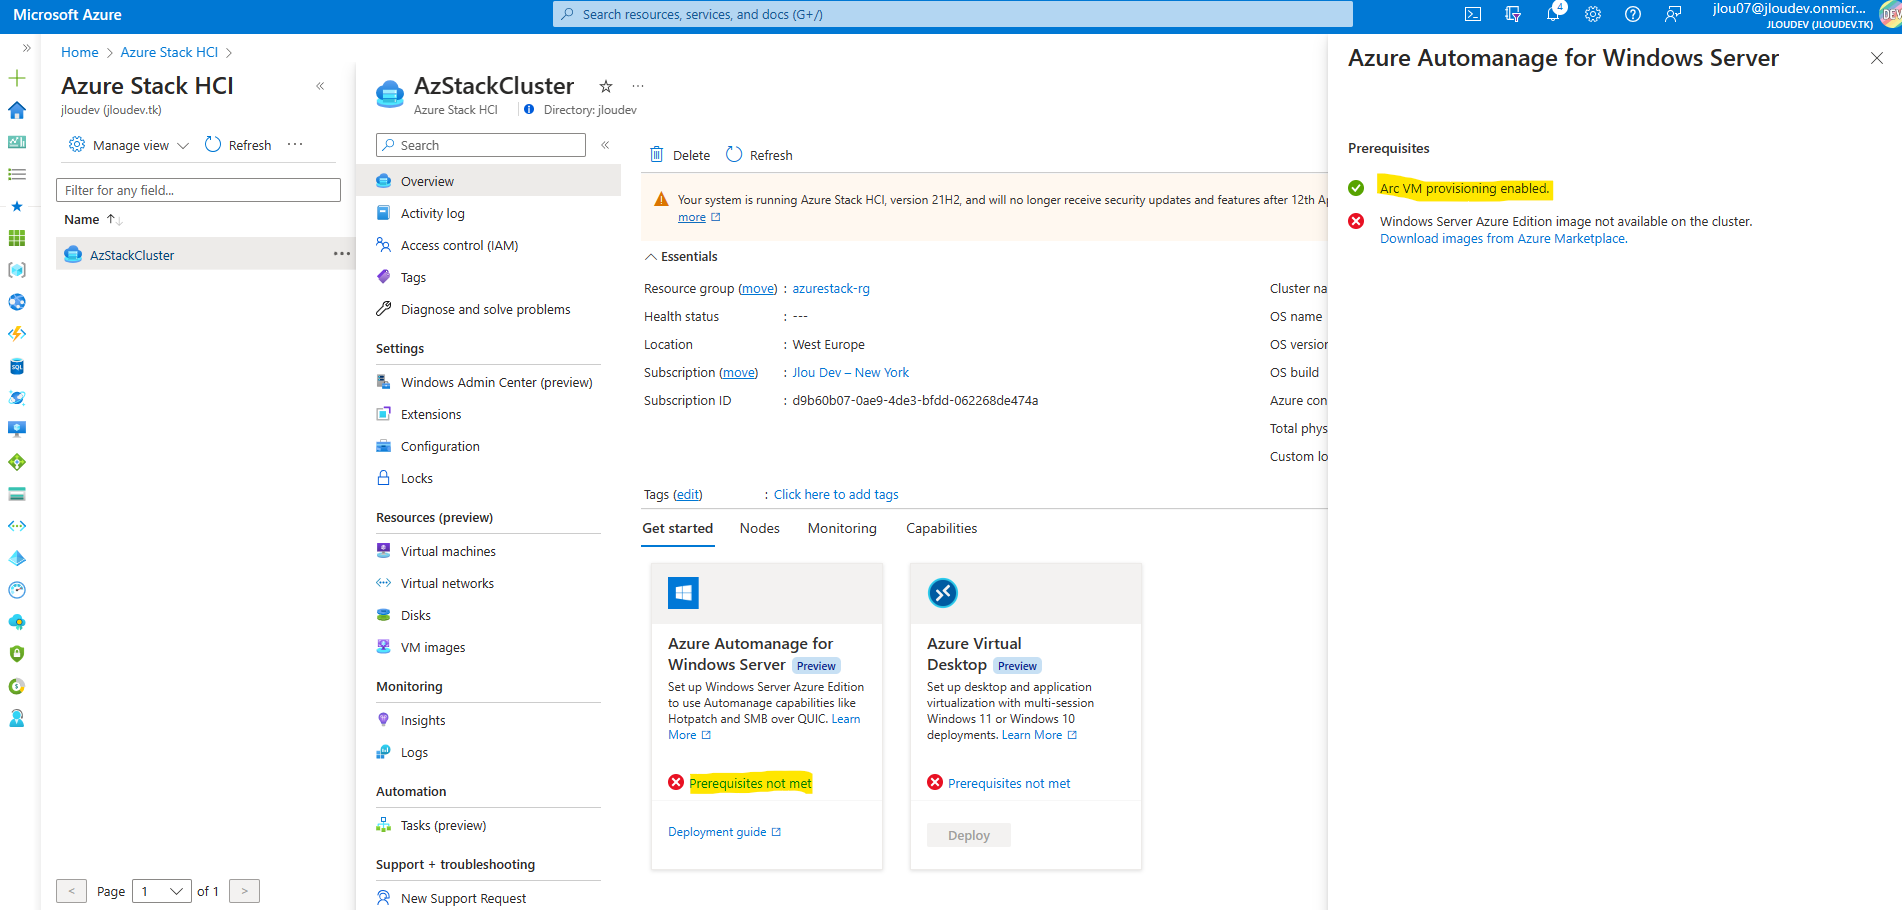Open the page number dropdown
The width and height of the screenshot is (1902, 910).
tap(162, 891)
